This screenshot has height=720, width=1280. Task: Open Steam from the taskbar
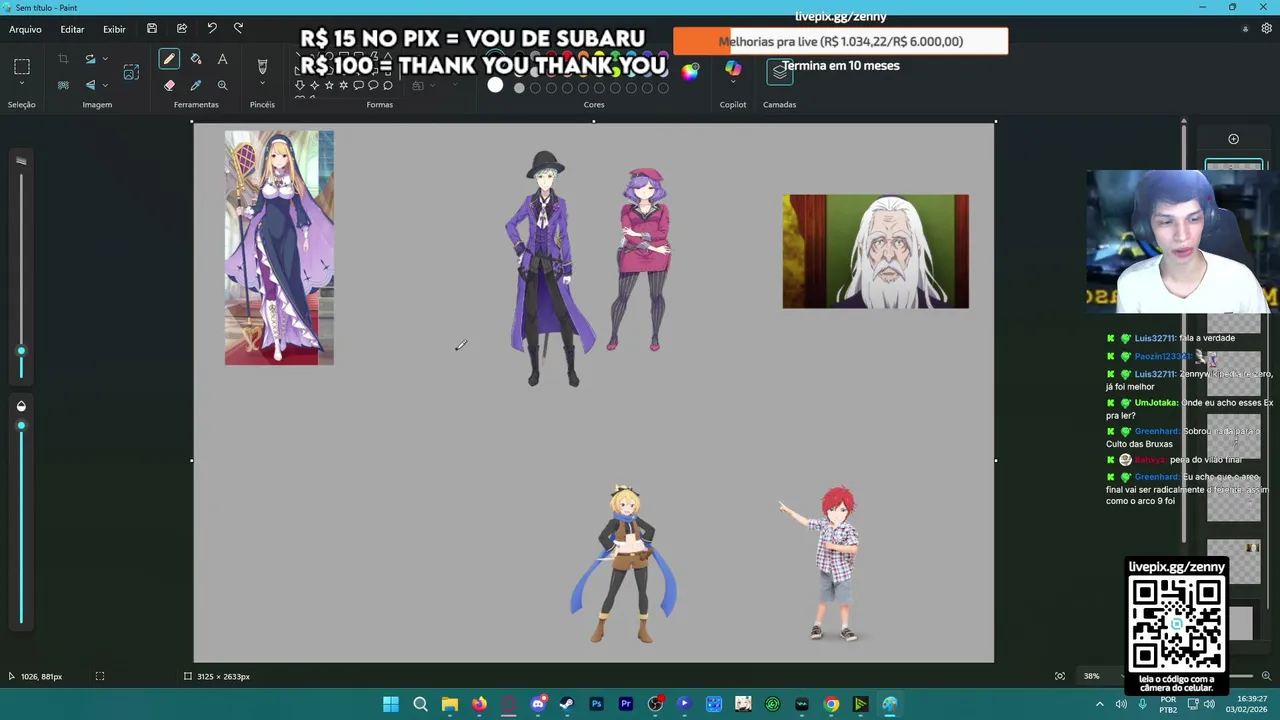pos(567,704)
